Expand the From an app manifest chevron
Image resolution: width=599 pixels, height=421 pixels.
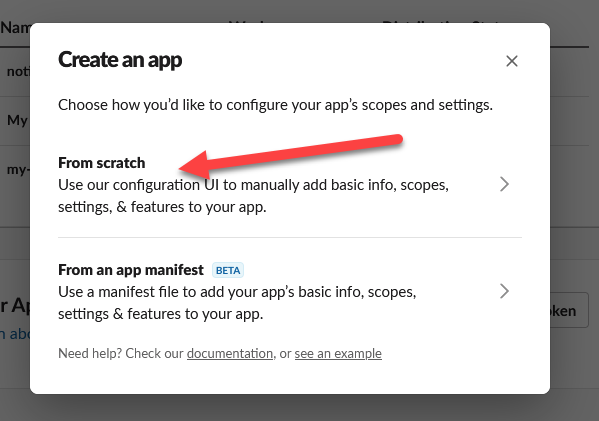tap(504, 291)
